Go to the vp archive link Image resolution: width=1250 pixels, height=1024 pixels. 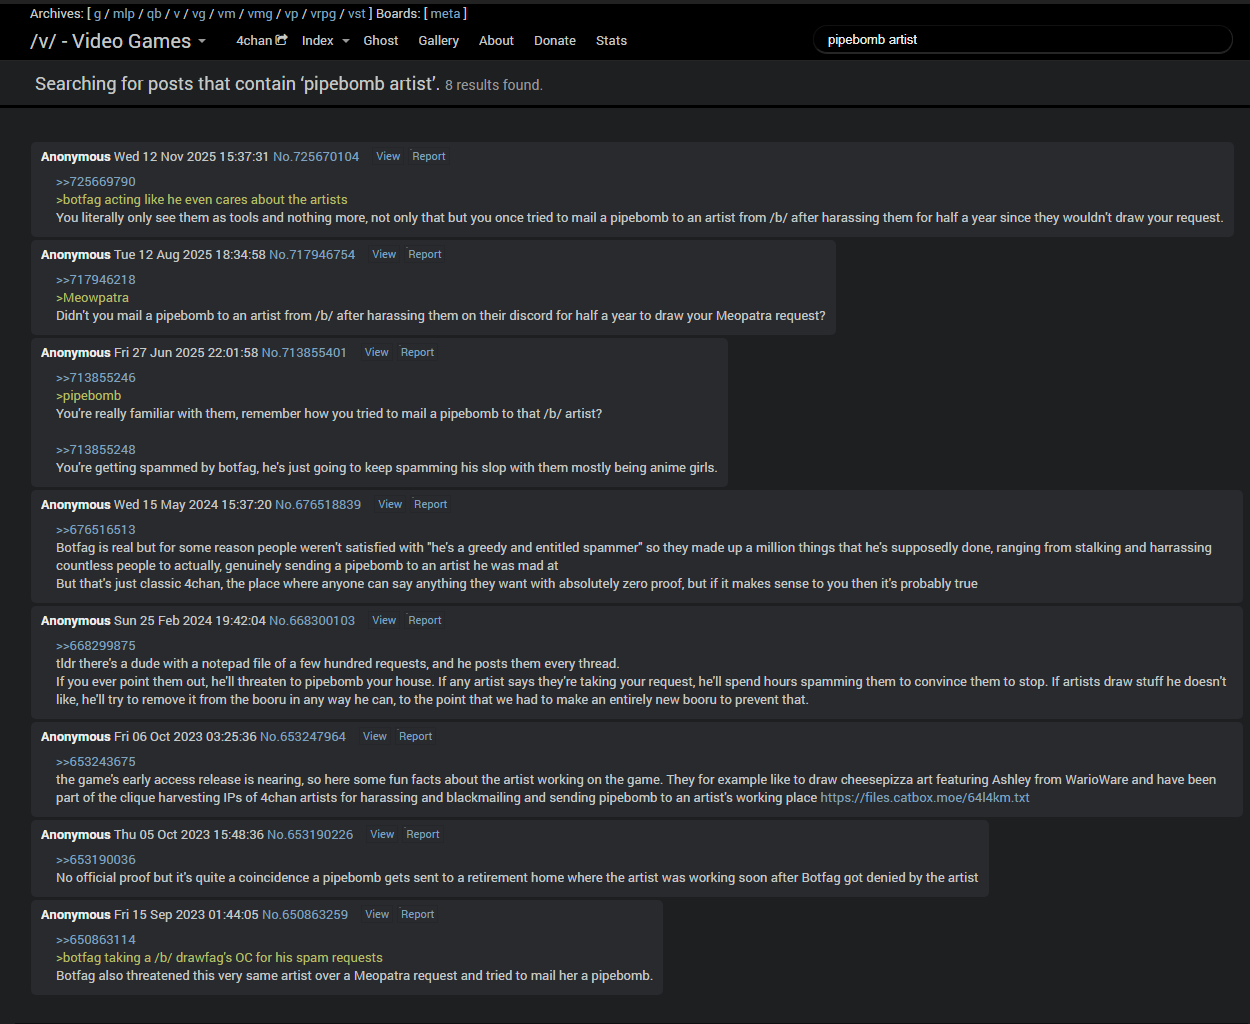tap(291, 14)
